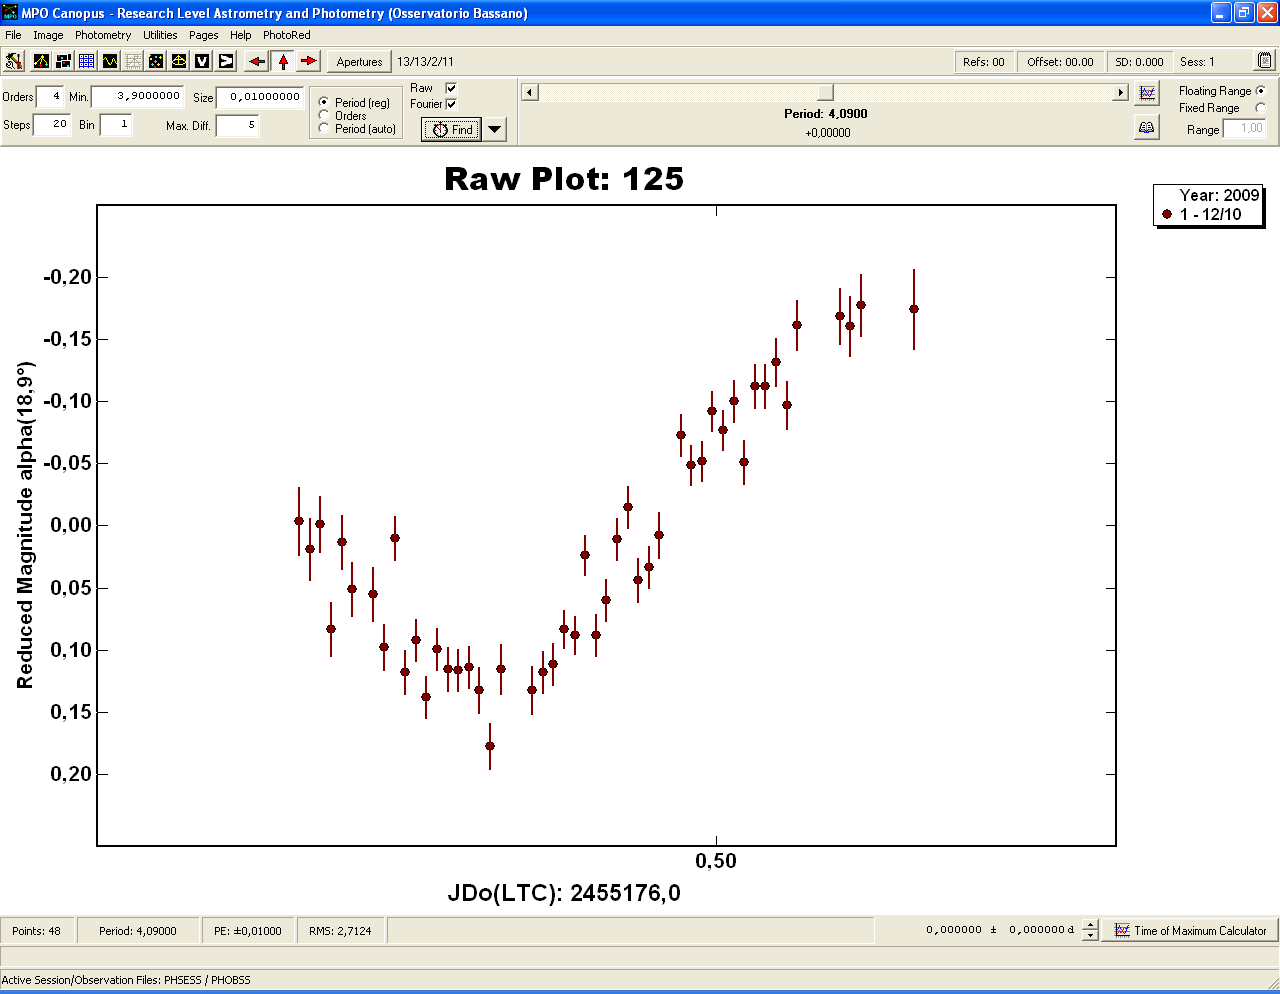
Task: Open the Apertures button
Action: point(359,62)
